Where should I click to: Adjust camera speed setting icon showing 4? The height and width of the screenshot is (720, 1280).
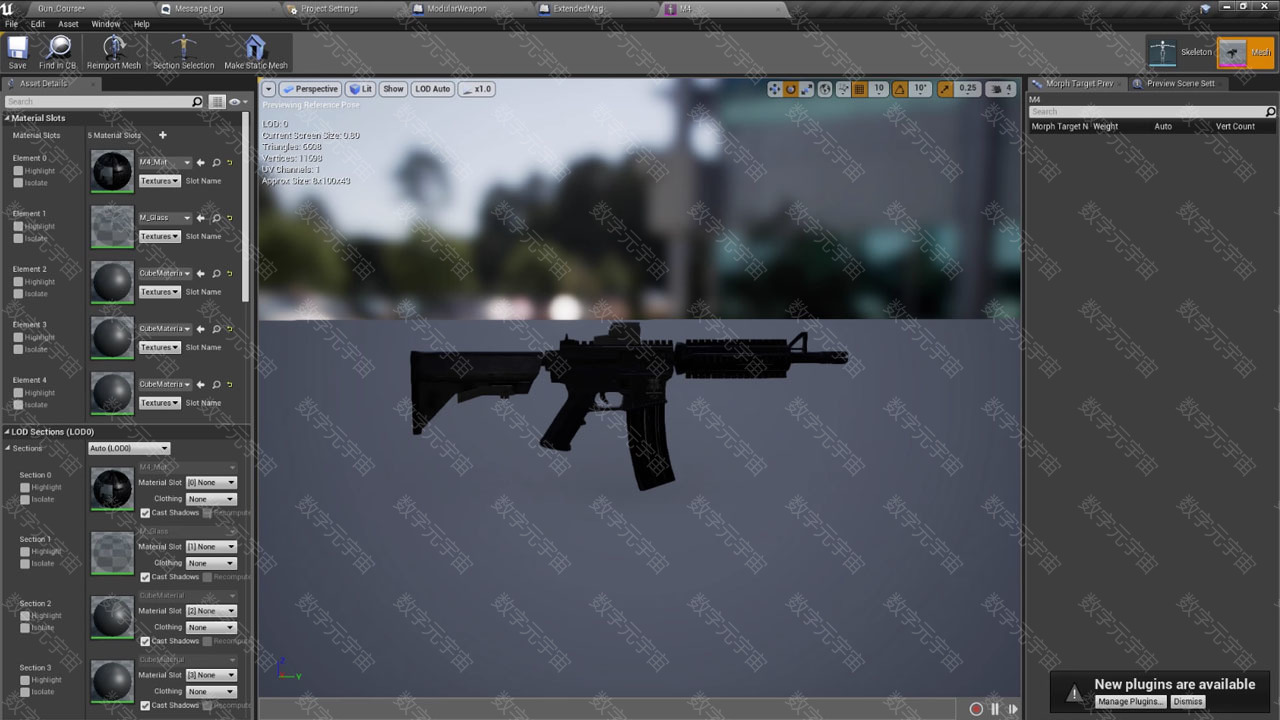(x=1002, y=89)
